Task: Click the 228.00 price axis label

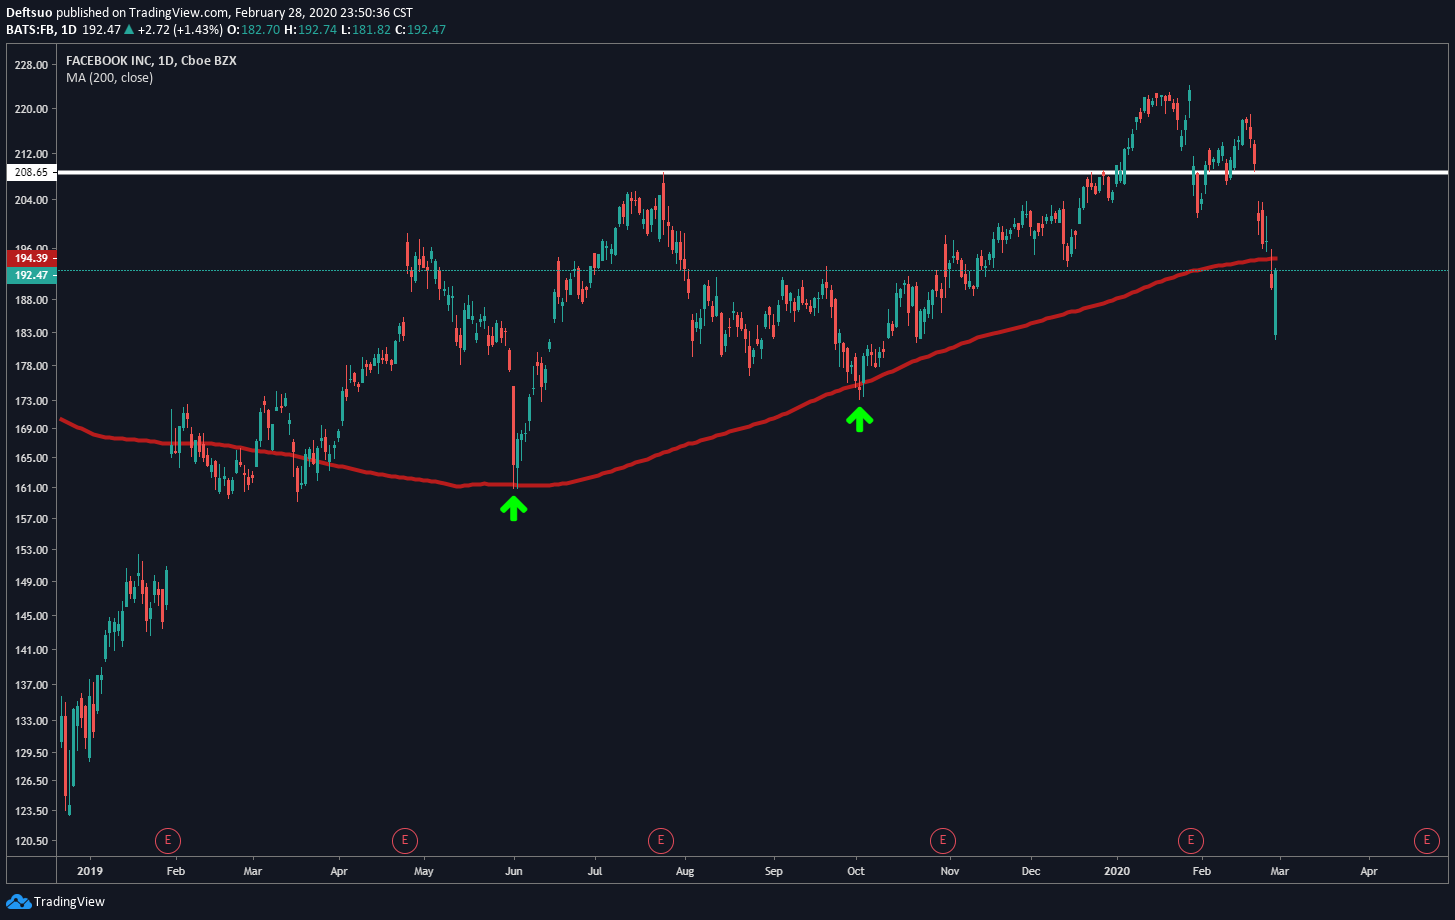Action: pos(33,65)
